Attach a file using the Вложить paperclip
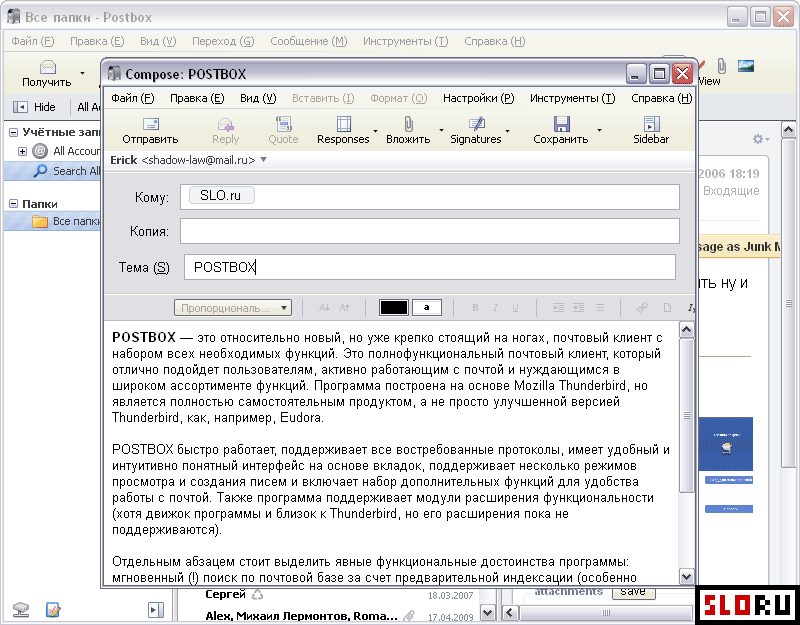The image size is (800, 625). (x=408, y=131)
